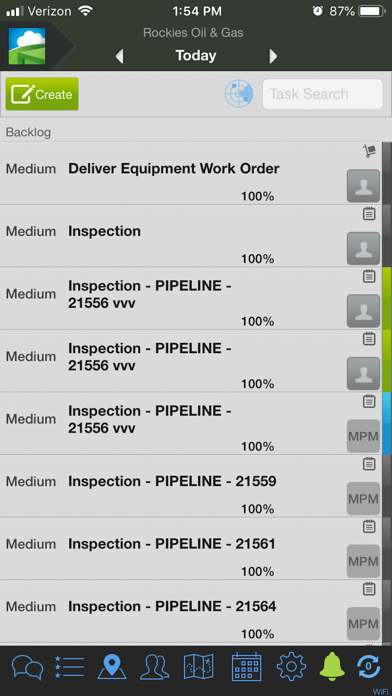
Task: Go to previous day arrow
Action: 119,56
